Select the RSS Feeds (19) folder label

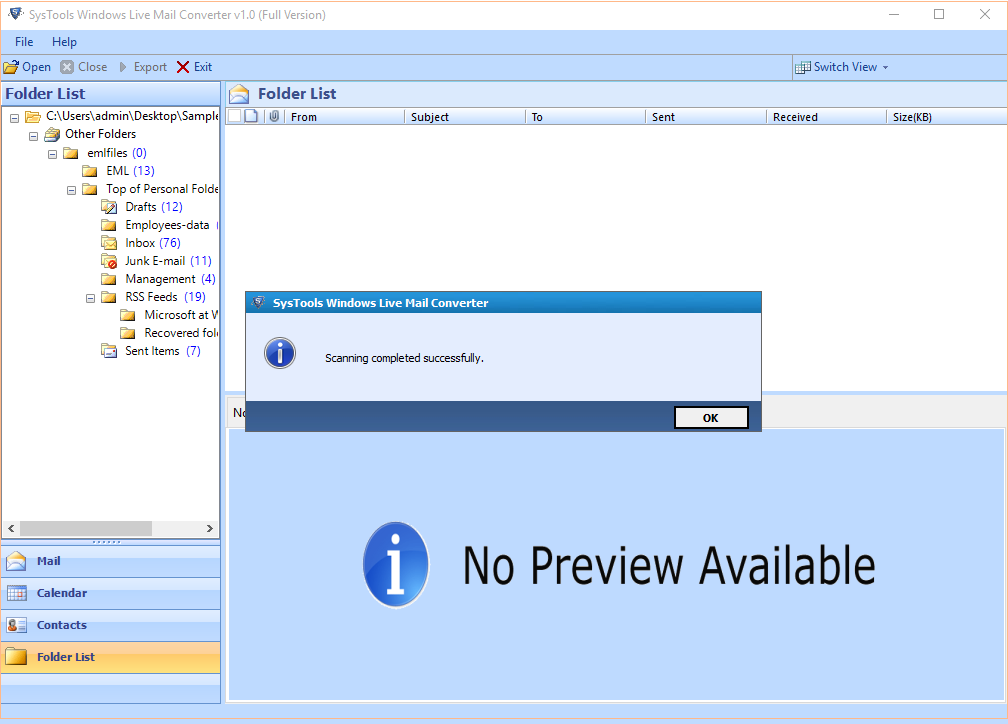pos(166,297)
